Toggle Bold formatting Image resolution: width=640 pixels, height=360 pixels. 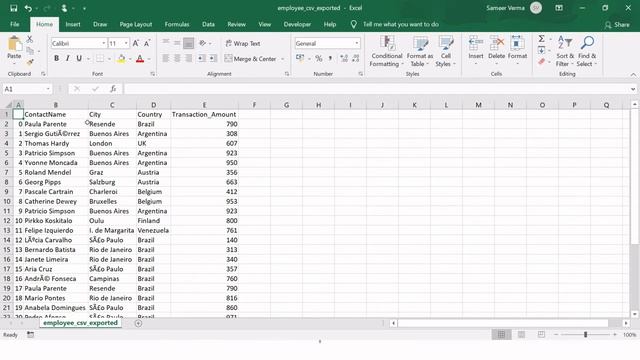(56, 58)
